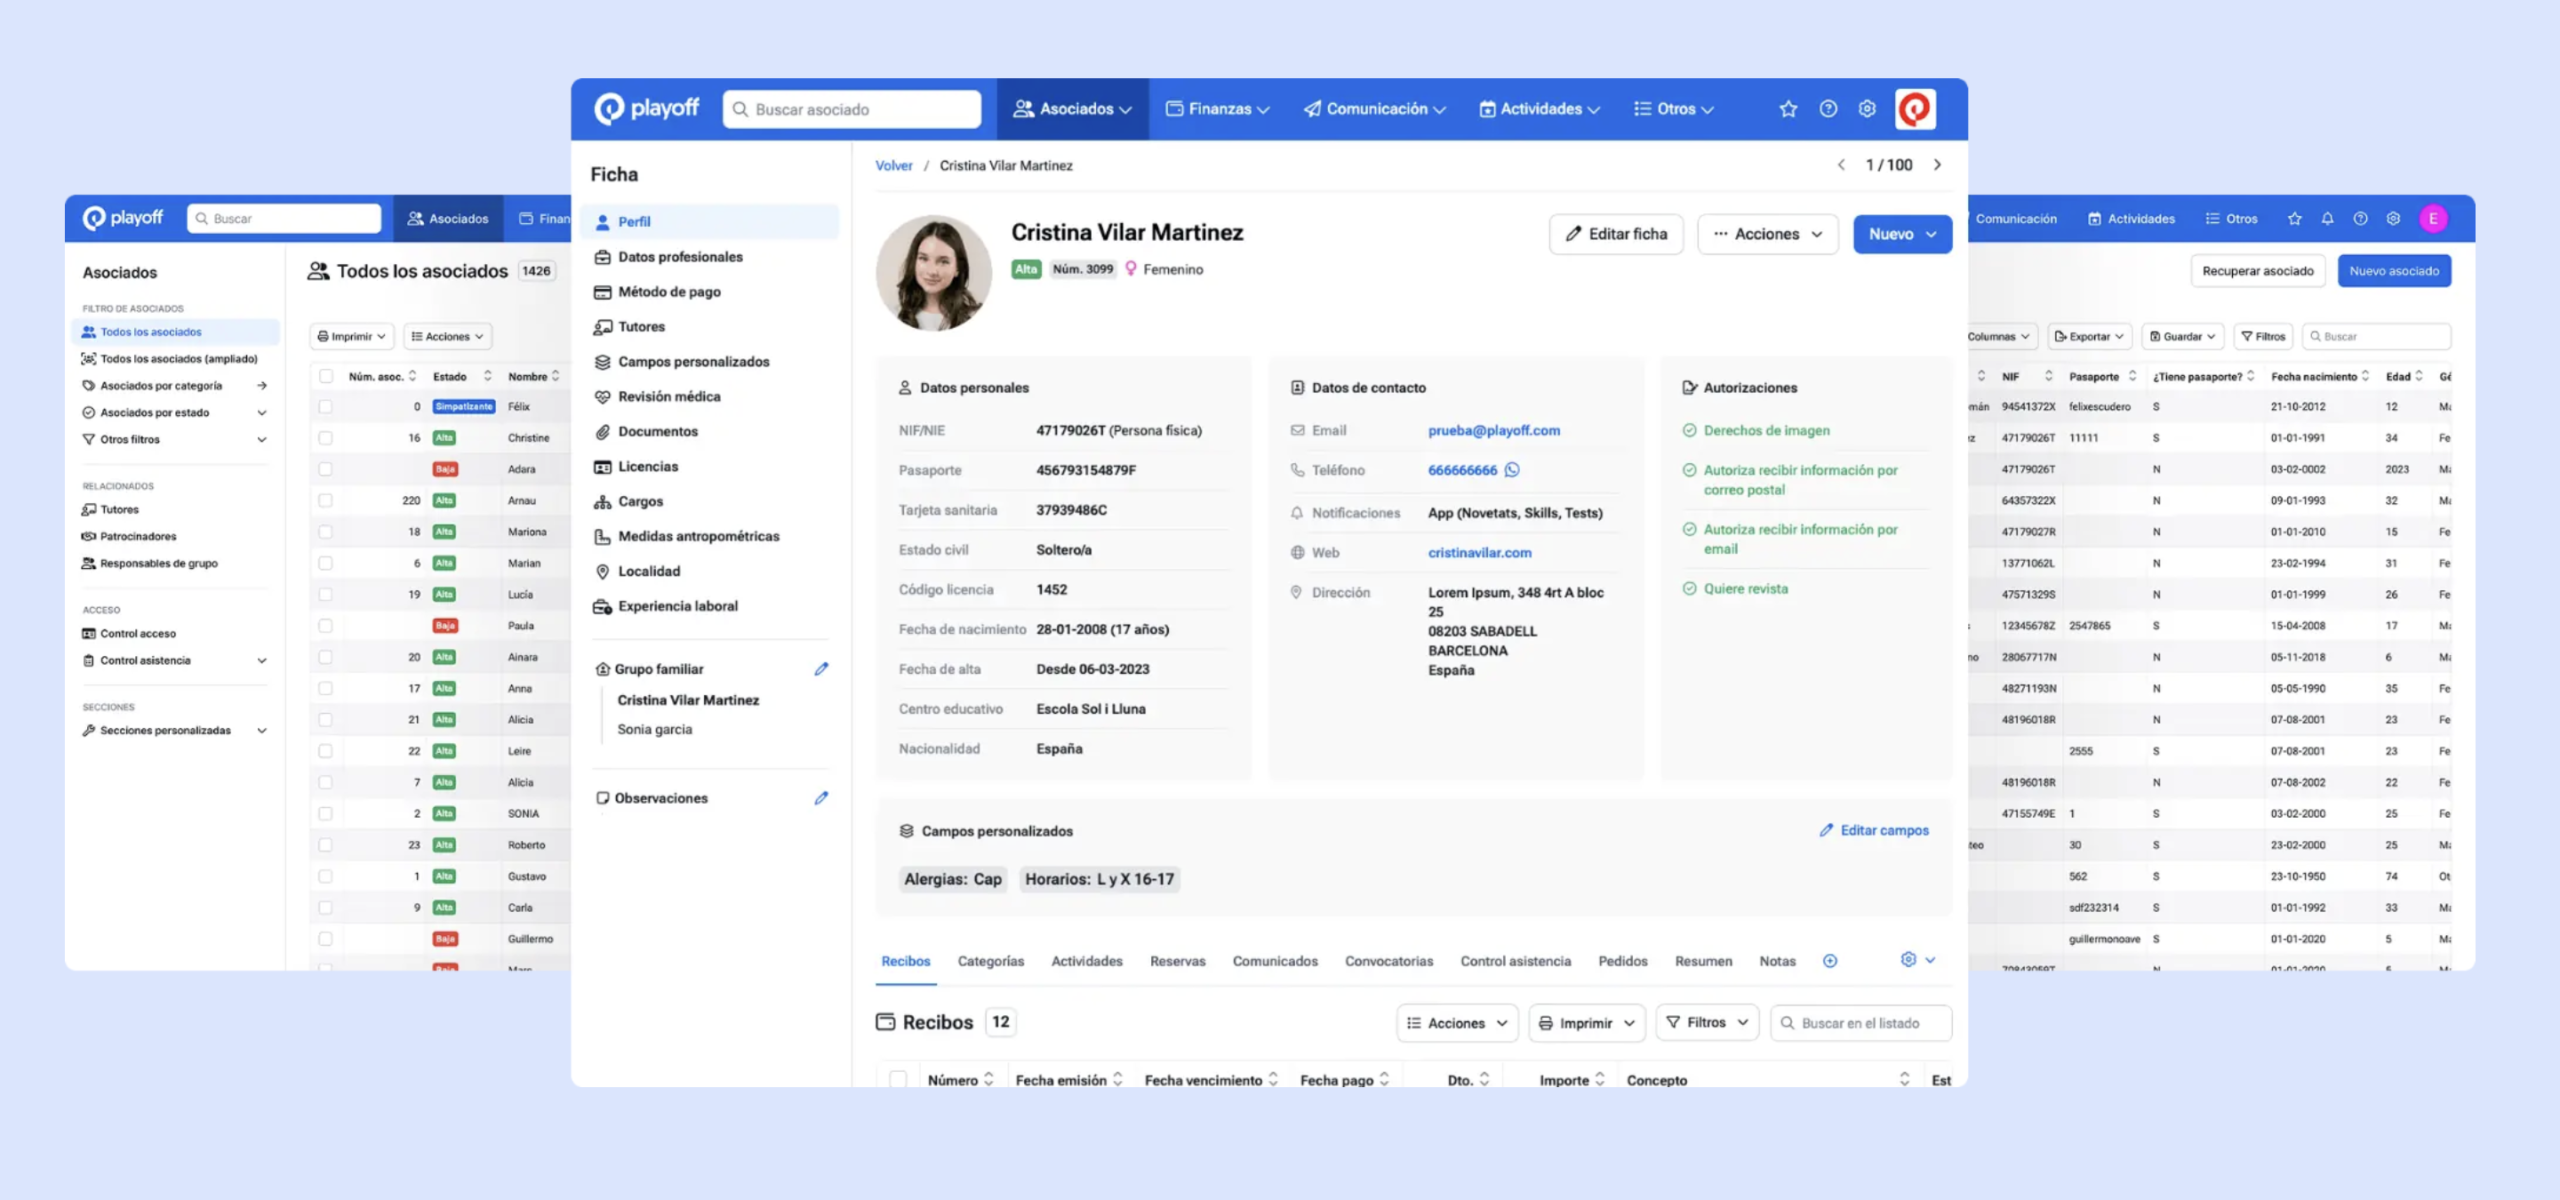Click notification bell icon in right header

2327,219
